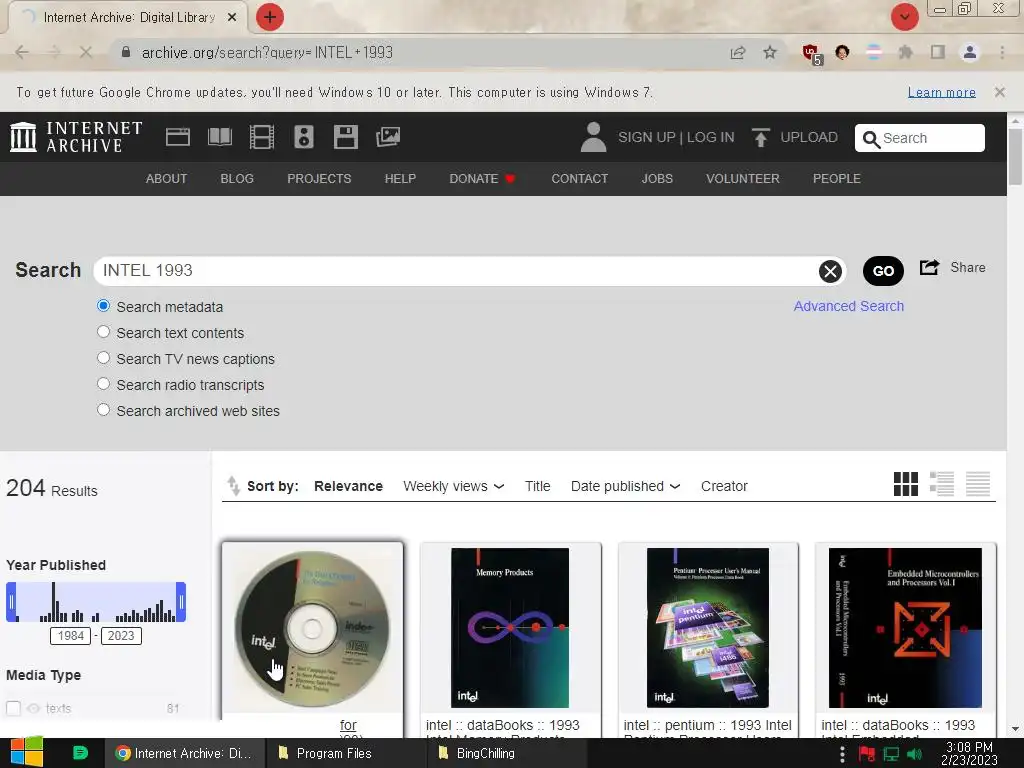Sort results by Relevance
1024x768 pixels.
348,486
